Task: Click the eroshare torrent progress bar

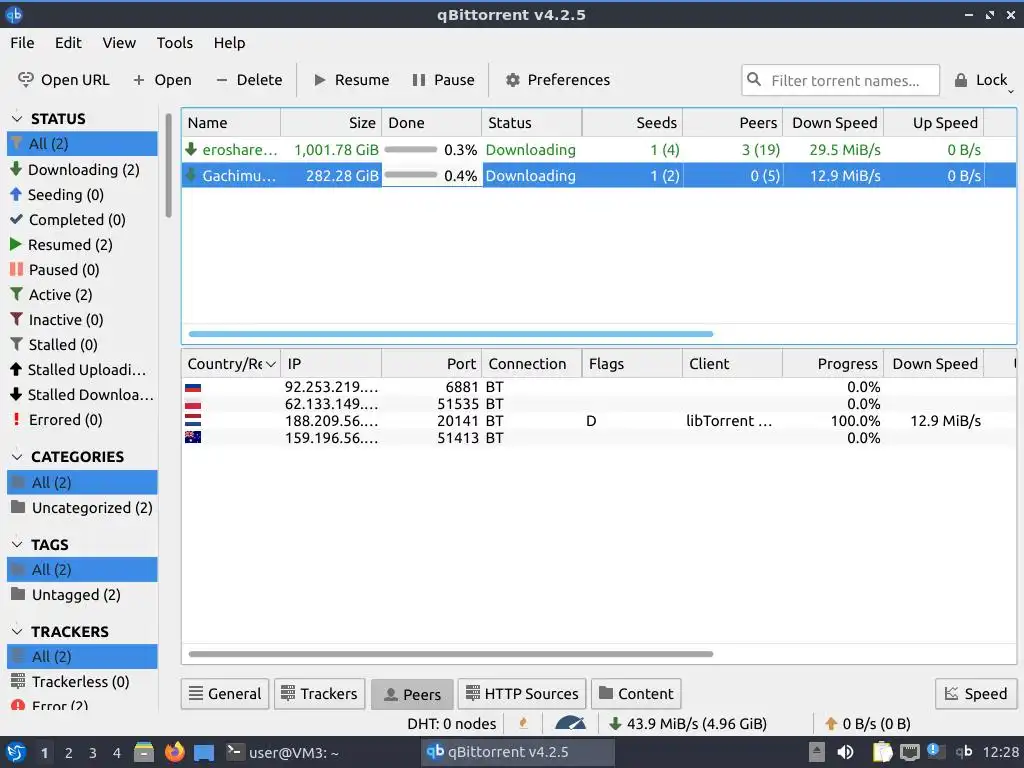Action: click(x=411, y=150)
